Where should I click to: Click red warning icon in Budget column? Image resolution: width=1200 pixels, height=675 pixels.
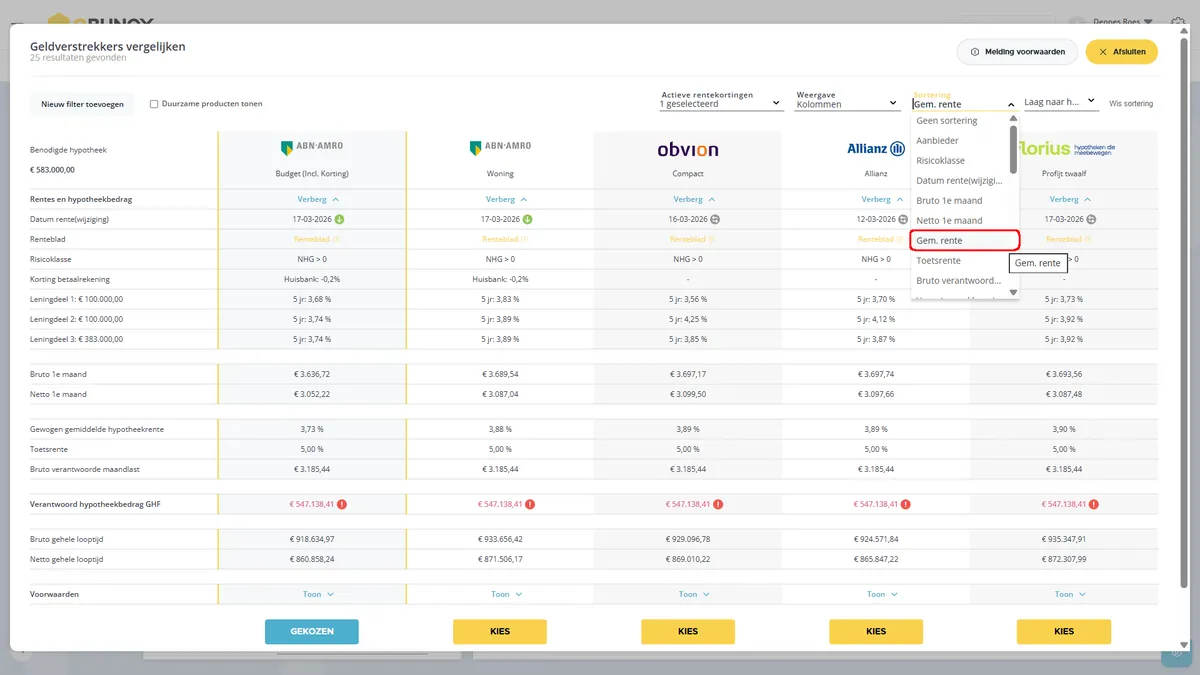pos(342,504)
